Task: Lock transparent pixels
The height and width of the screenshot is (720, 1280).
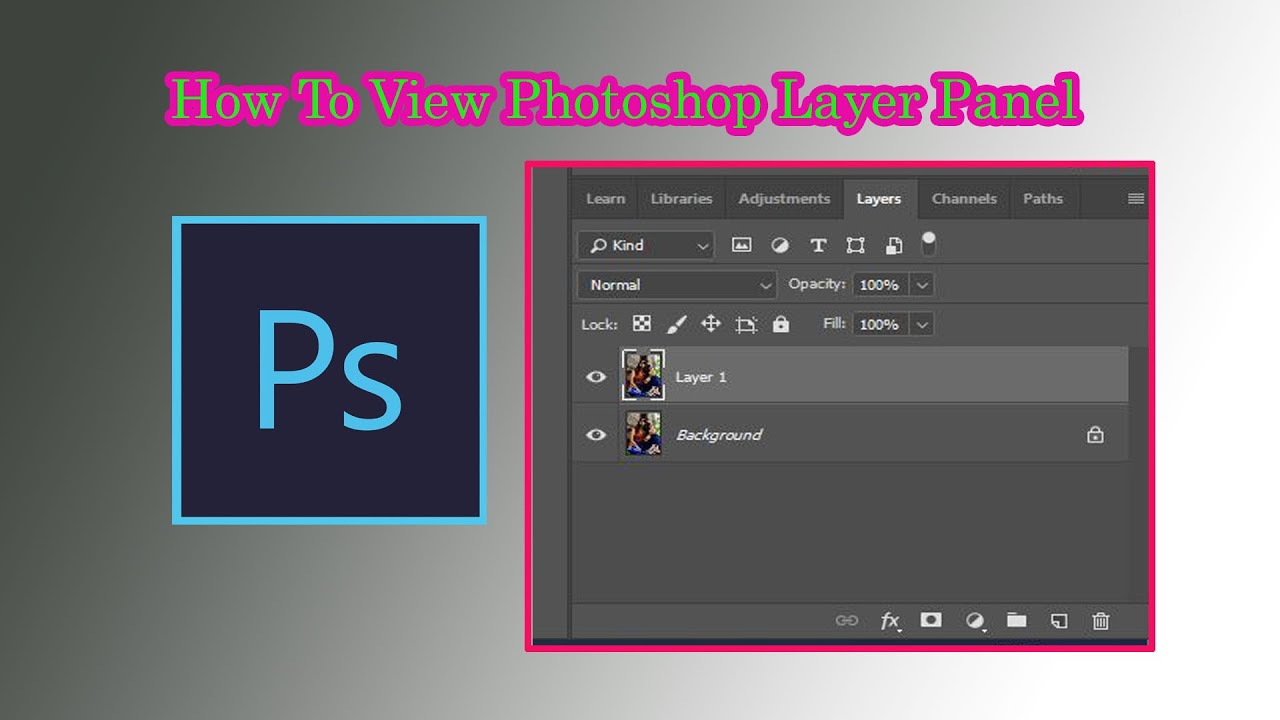Action: tap(642, 324)
